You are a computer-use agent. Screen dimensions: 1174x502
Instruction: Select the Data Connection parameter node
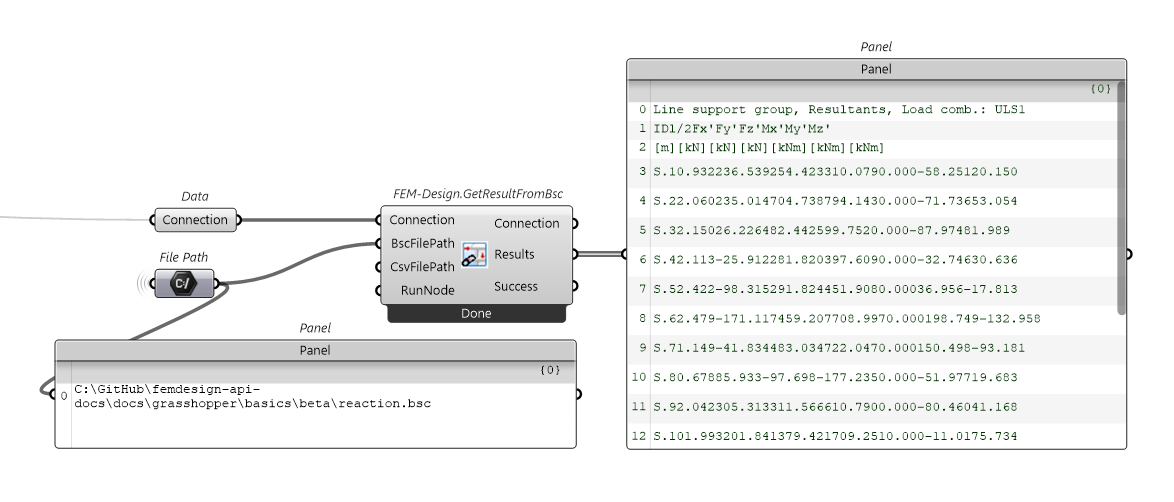tap(195, 220)
